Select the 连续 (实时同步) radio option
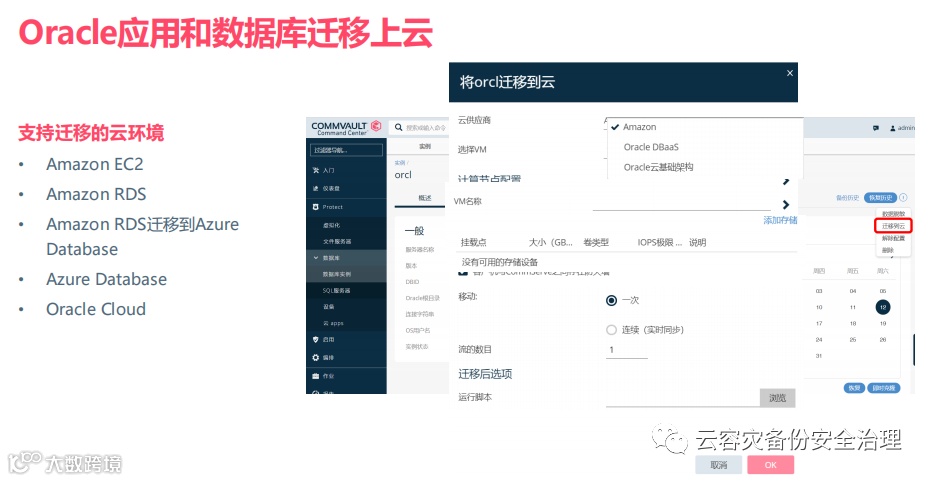 [611, 329]
